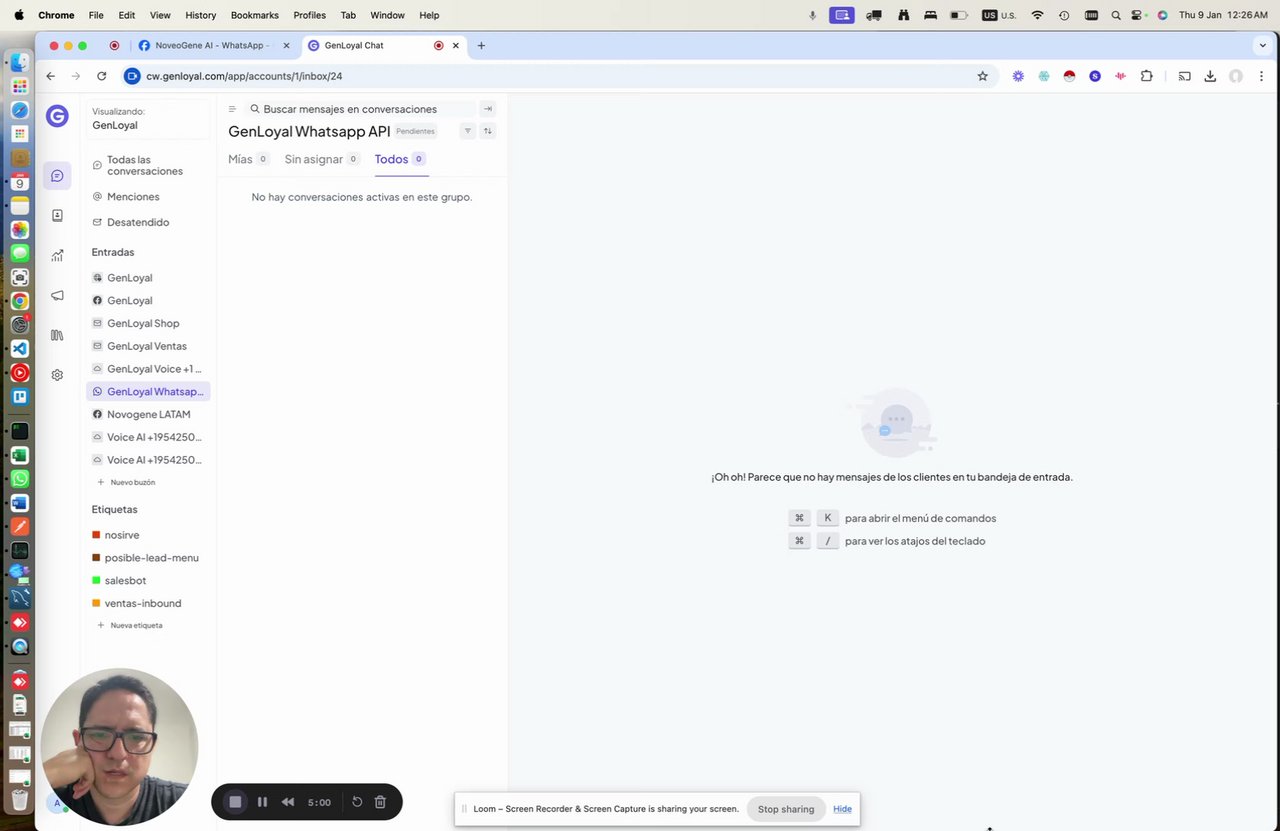This screenshot has height=831, width=1280.
Task: Delete the Loom recording with trash icon
Action: point(380,802)
